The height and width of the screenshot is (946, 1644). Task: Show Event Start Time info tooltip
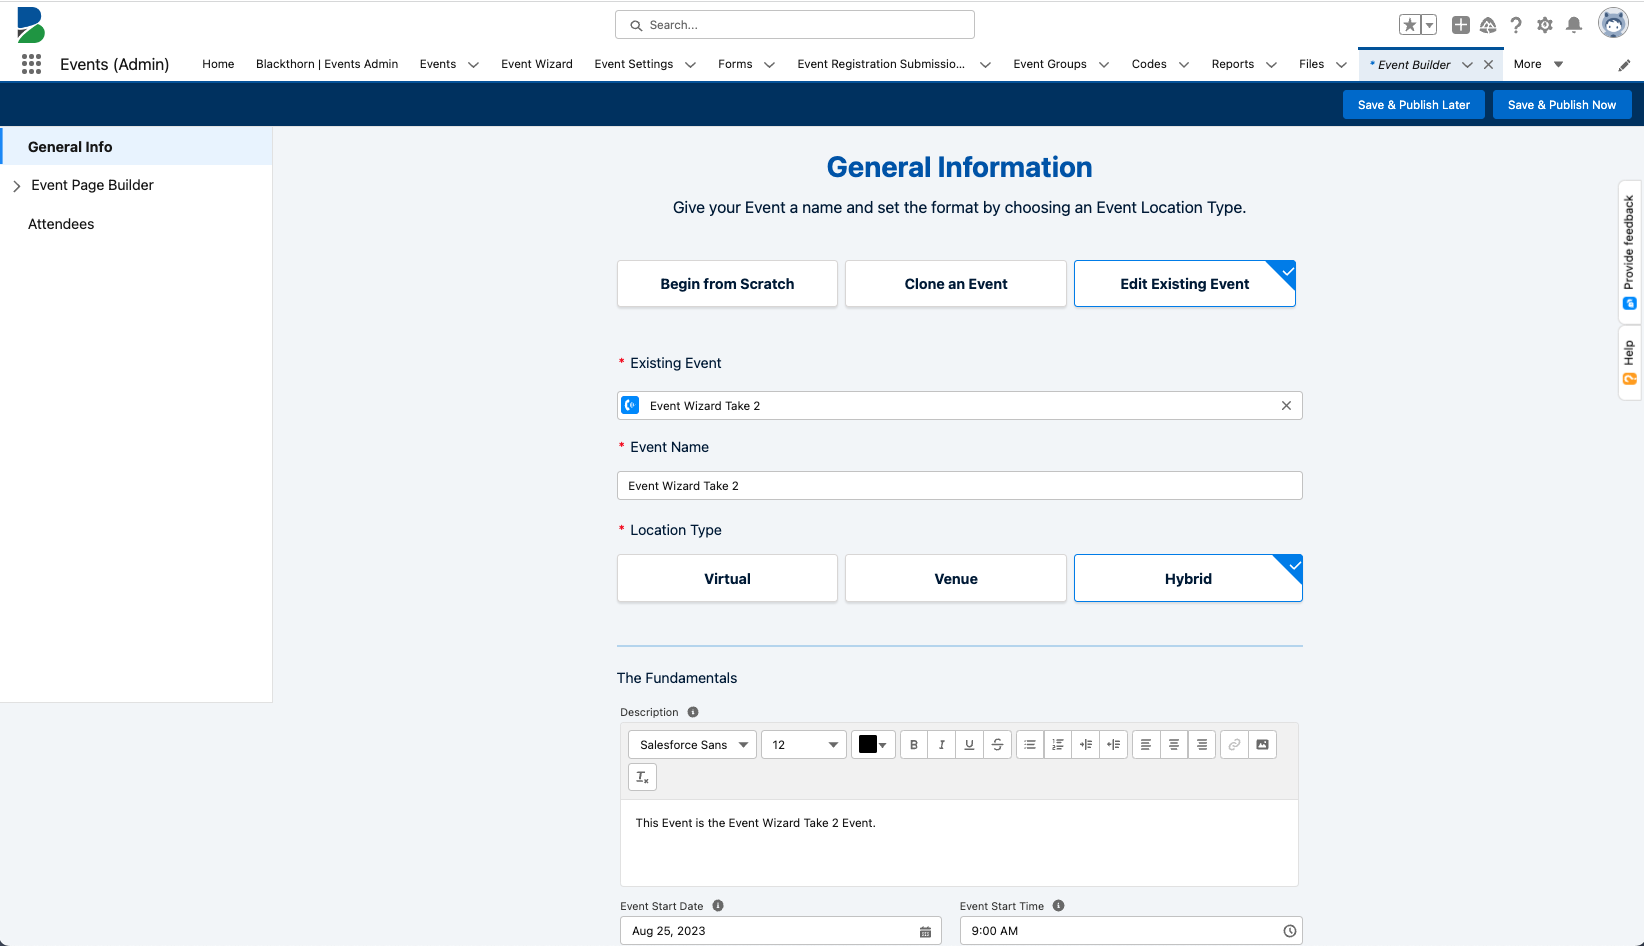[x=1058, y=906]
